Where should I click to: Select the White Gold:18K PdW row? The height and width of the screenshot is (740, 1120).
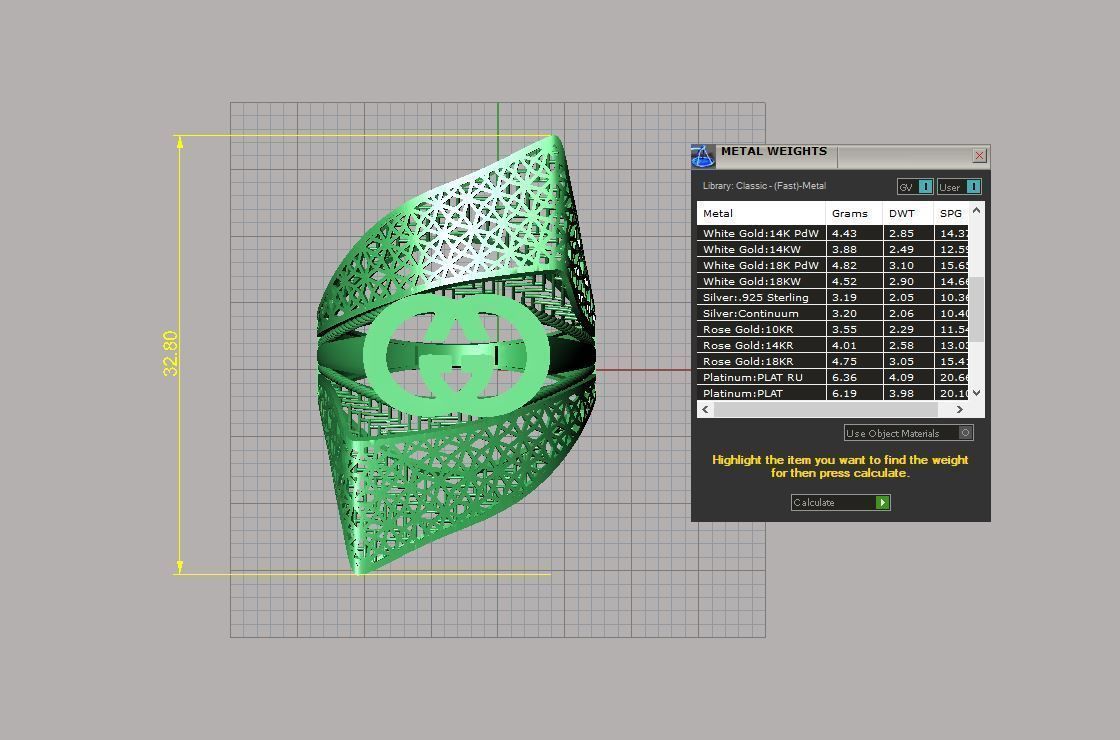tap(832, 265)
